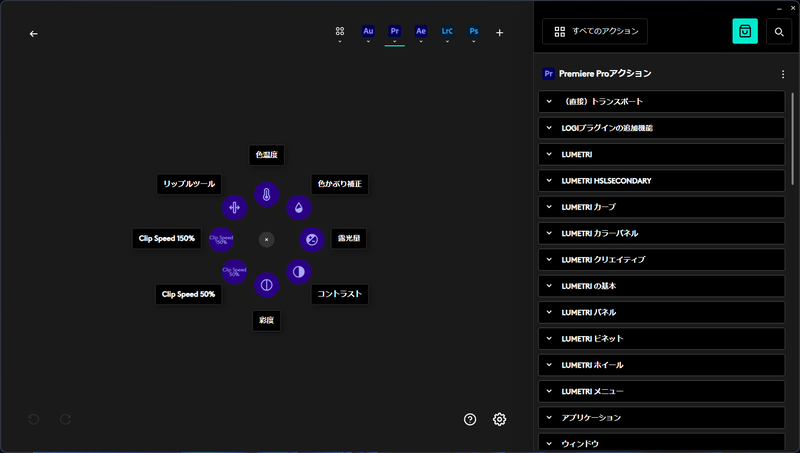Expand the LUMETRI ビネット group
Screen dimensions: 800x453
661,339
